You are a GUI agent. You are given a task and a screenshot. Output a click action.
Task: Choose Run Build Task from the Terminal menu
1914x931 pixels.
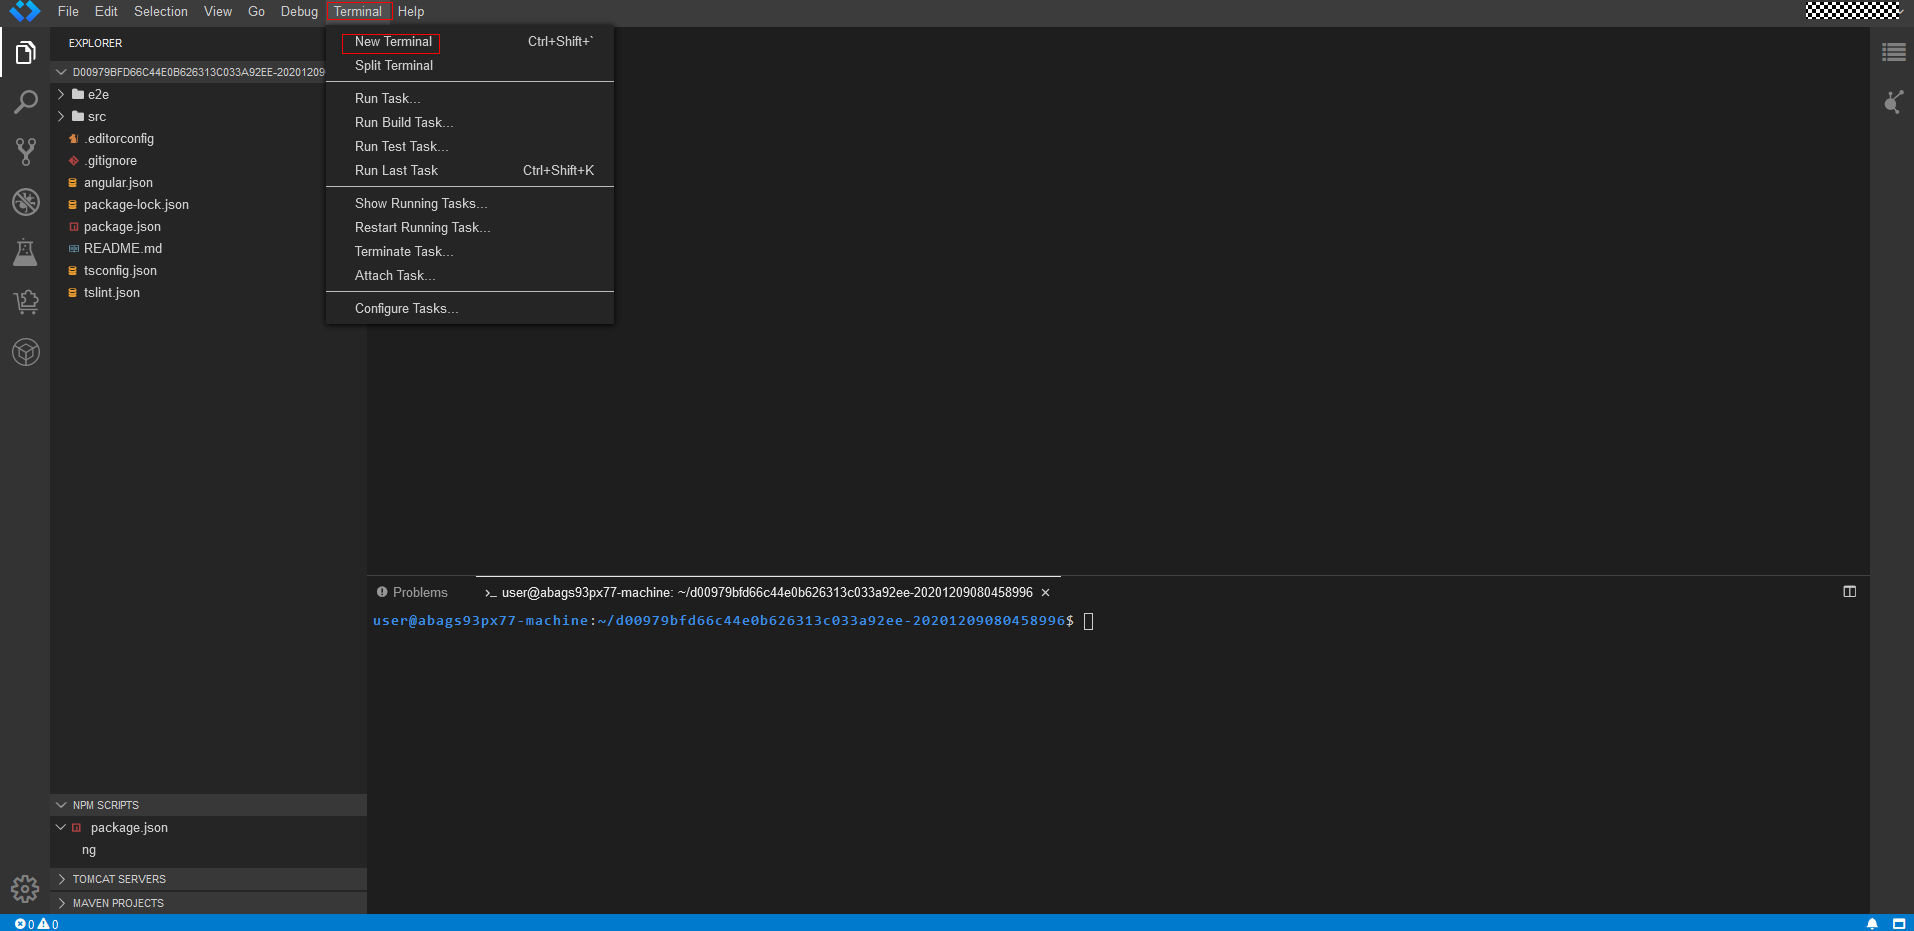(403, 123)
